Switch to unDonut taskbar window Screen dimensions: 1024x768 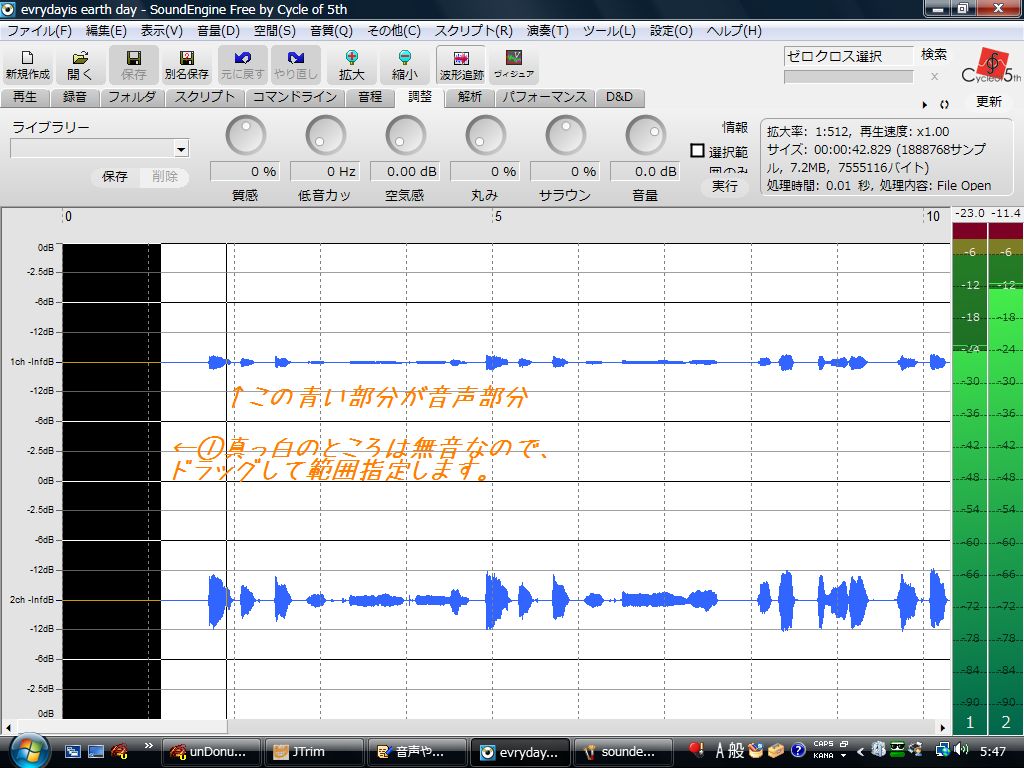[x=212, y=752]
